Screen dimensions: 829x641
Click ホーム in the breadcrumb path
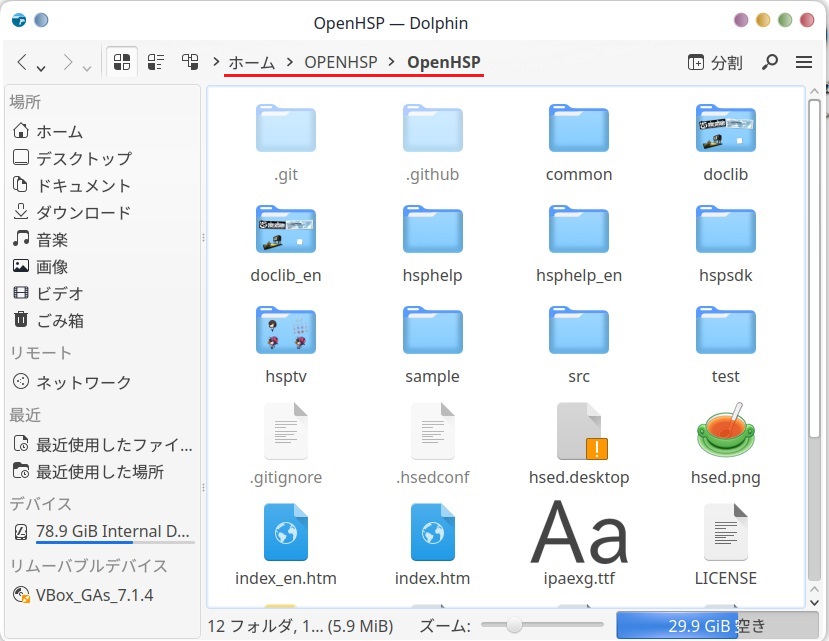click(252, 62)
